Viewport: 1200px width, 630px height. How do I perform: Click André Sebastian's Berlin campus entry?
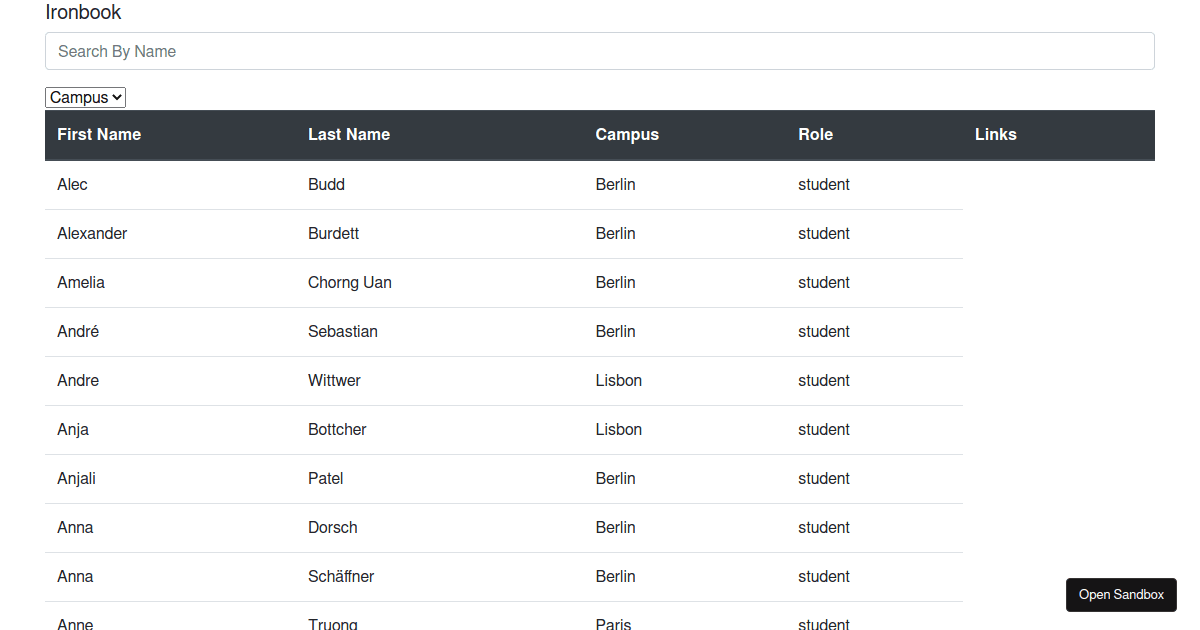click(x=615, y=331)
